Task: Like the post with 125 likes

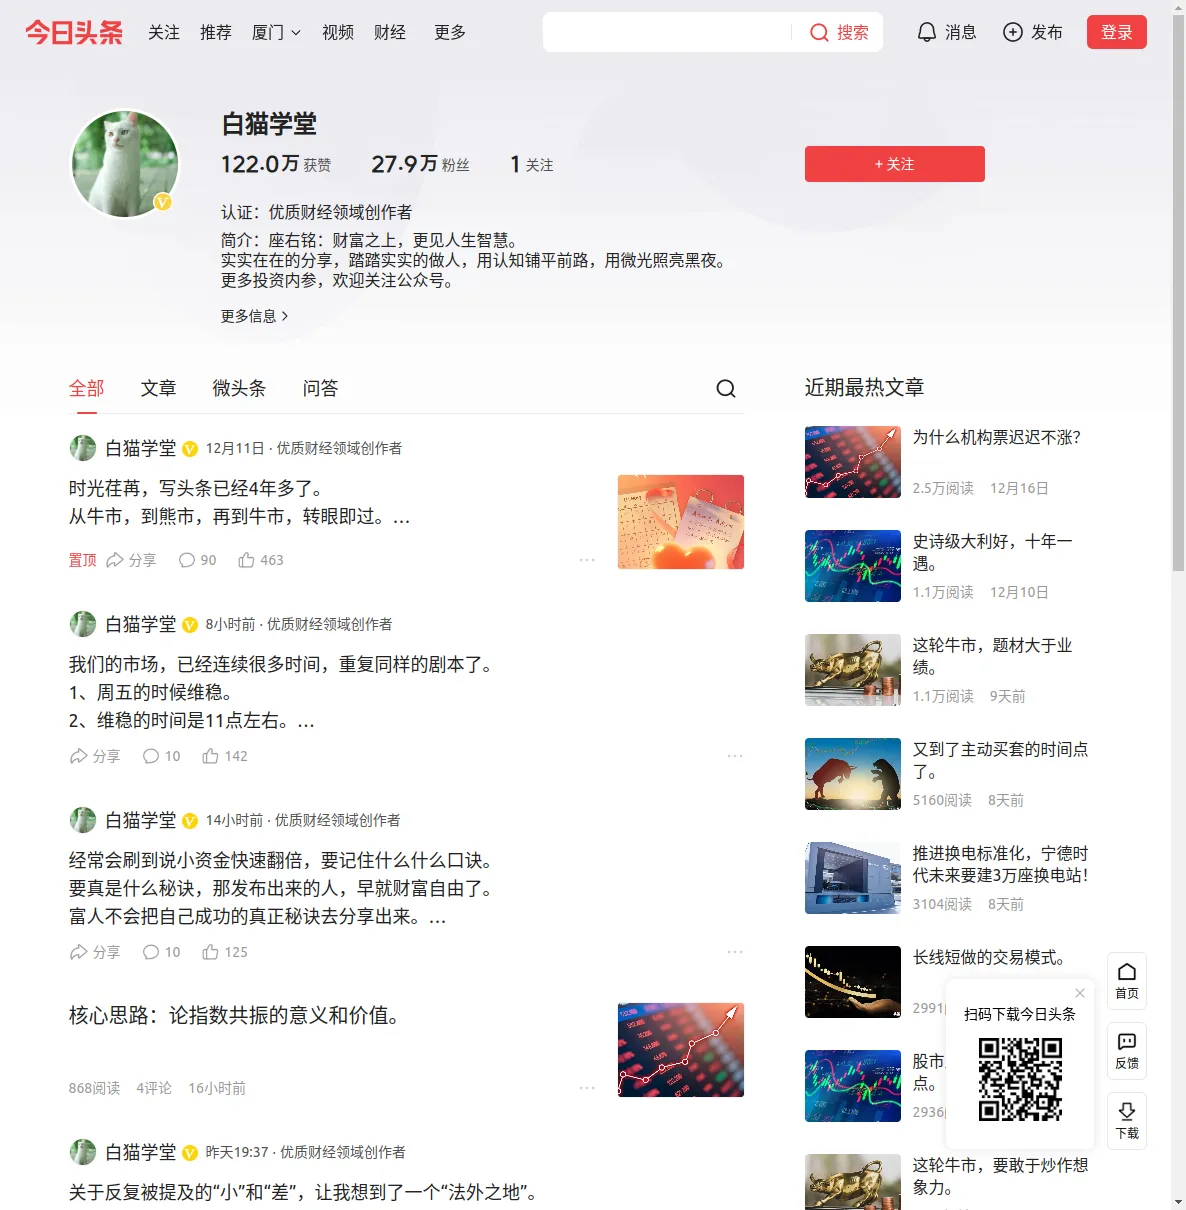Action: tap(225, 952)
